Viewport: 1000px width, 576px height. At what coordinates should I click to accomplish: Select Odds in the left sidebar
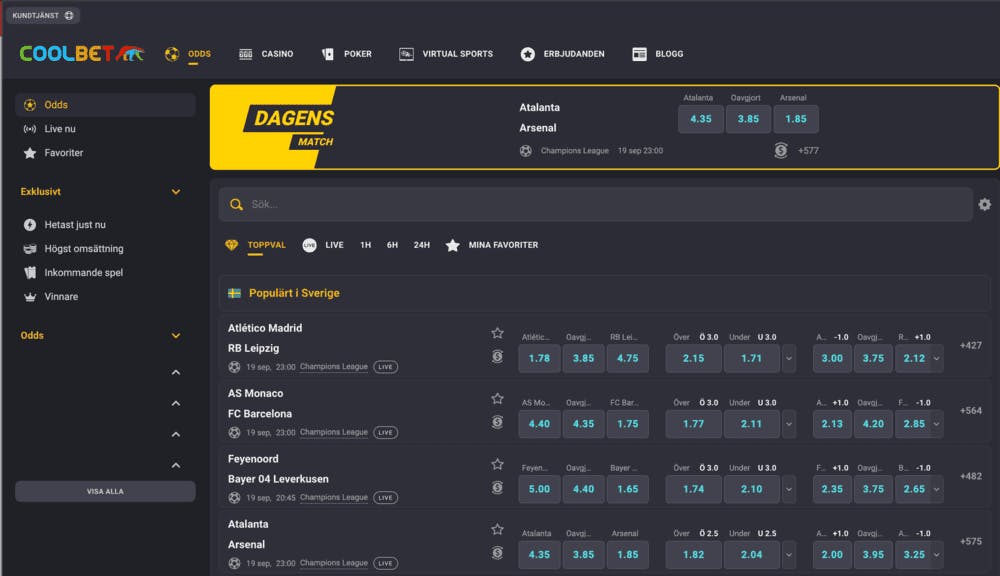(105, 105)
